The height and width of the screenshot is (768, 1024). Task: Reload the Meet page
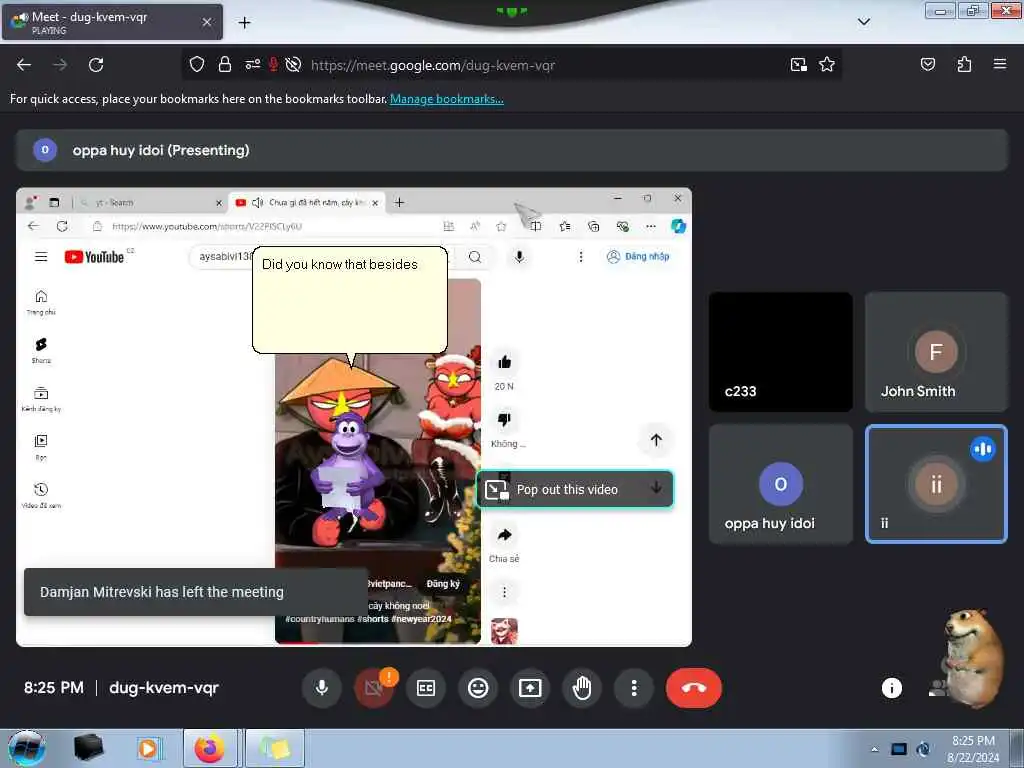[x=96, y=65]
